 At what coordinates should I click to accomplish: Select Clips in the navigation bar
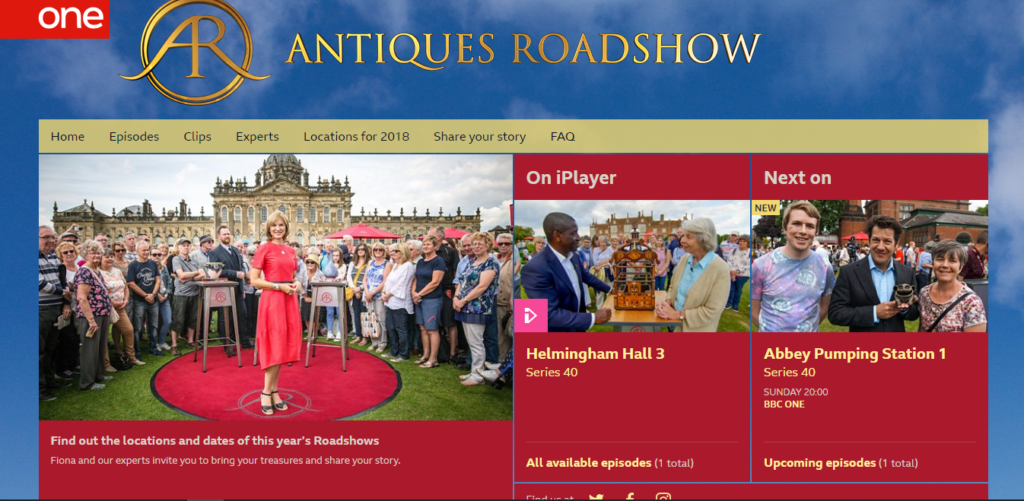tap(197, 137)
